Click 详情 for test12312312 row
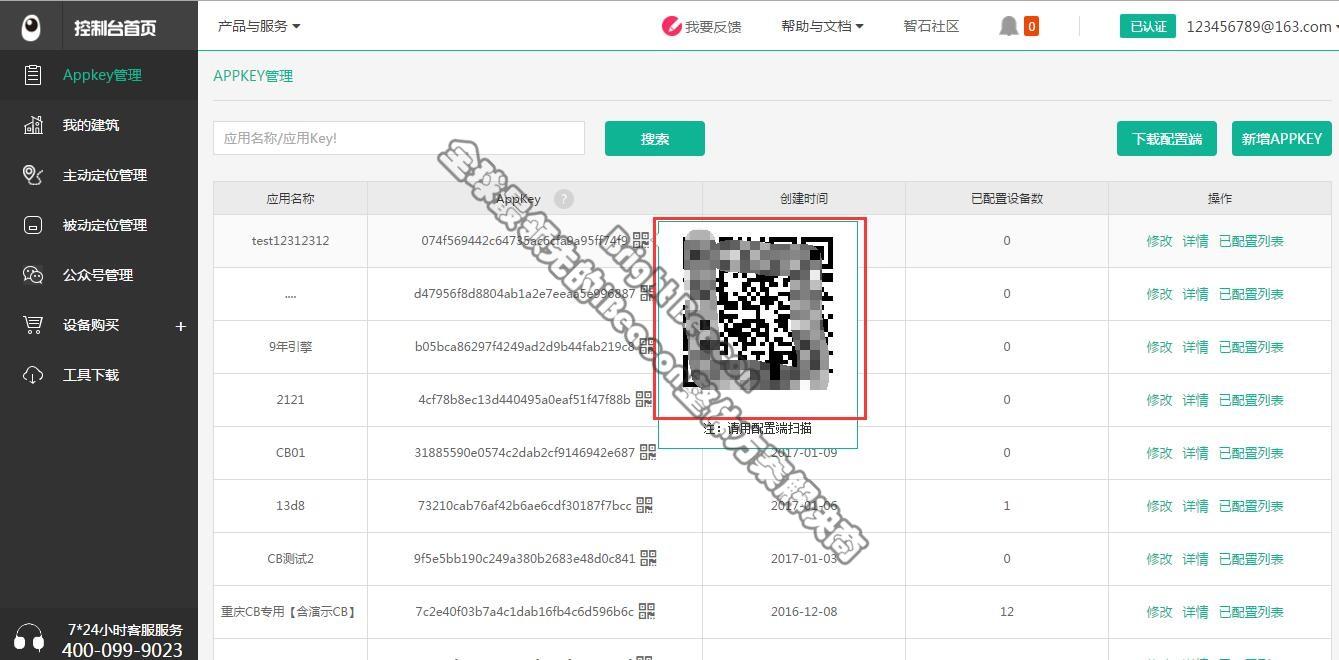This screenshot has width=1339, height=660. (1195, 240)
